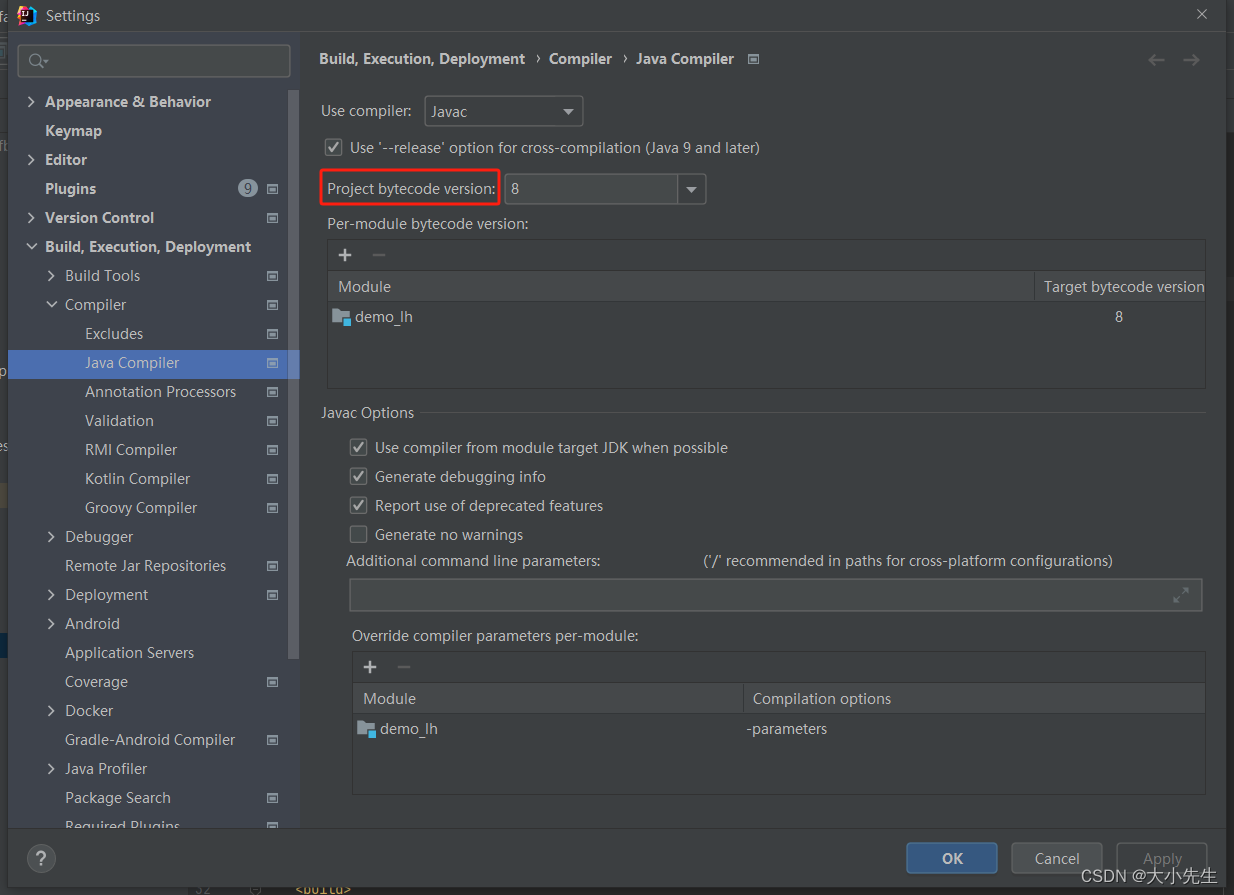Expand Version Control section
The image size is (1234, 895).
point(31,218)
